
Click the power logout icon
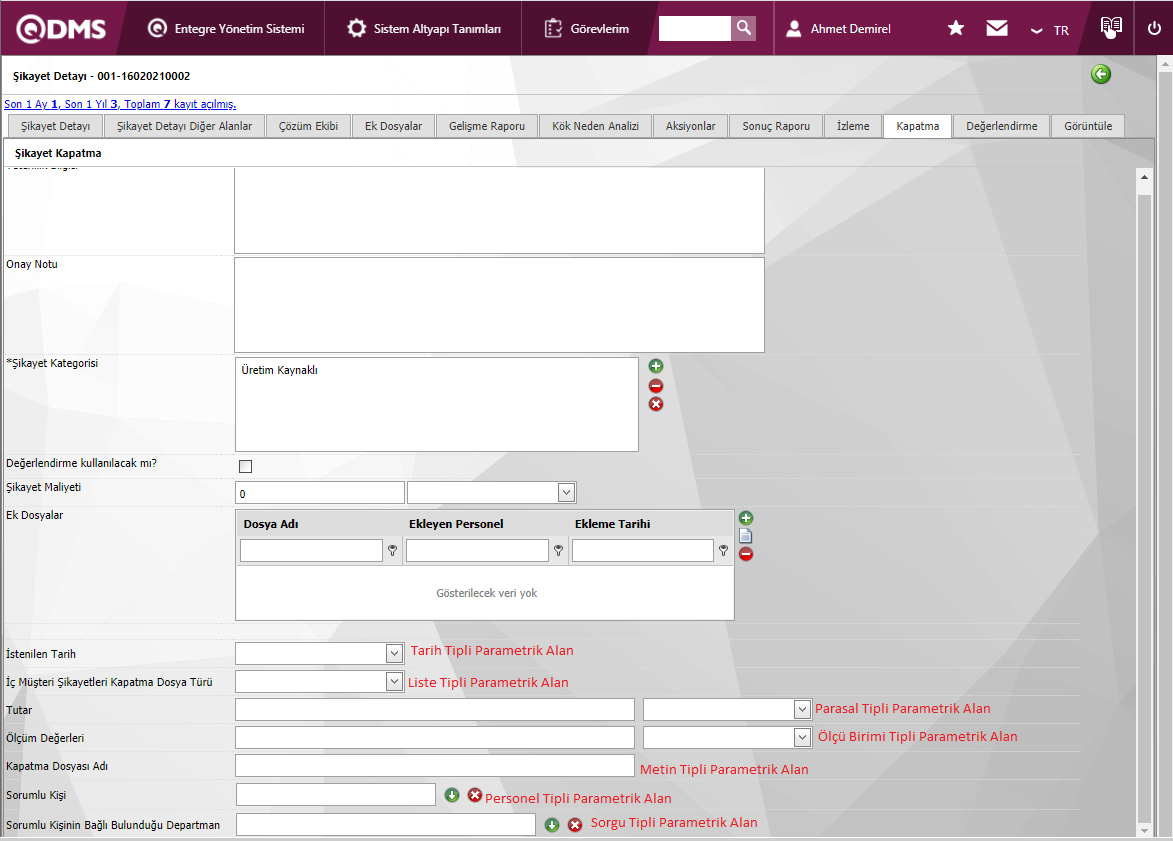pos(1154,28)
